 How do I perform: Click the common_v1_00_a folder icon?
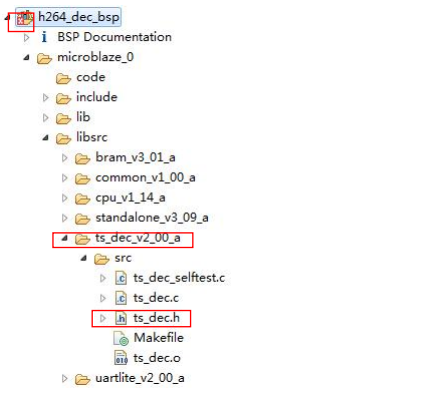(x=82, y=179)
